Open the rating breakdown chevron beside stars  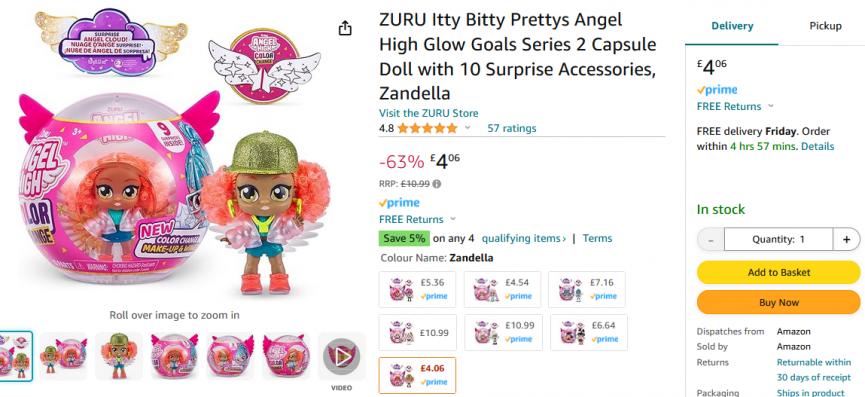click(468, 128)
